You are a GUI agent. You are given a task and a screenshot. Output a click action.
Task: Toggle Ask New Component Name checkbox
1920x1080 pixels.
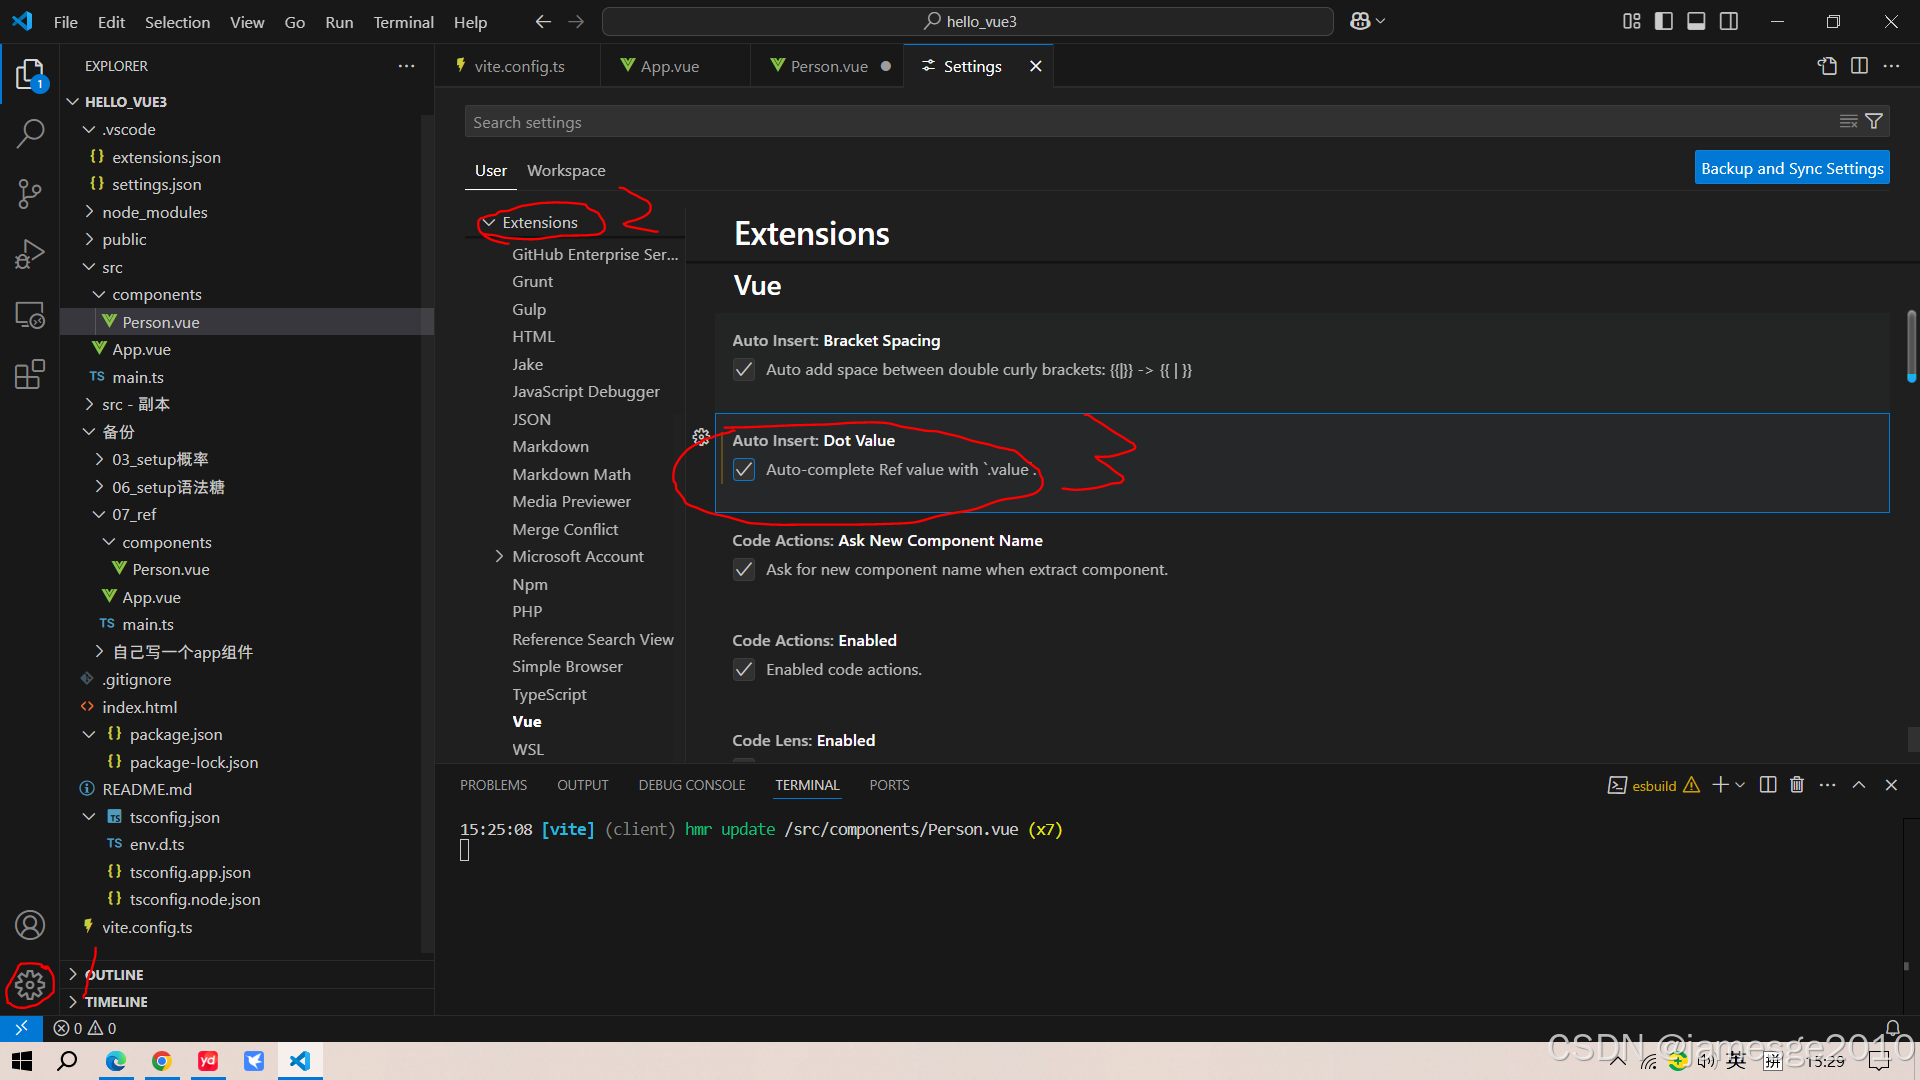point(744,570)
